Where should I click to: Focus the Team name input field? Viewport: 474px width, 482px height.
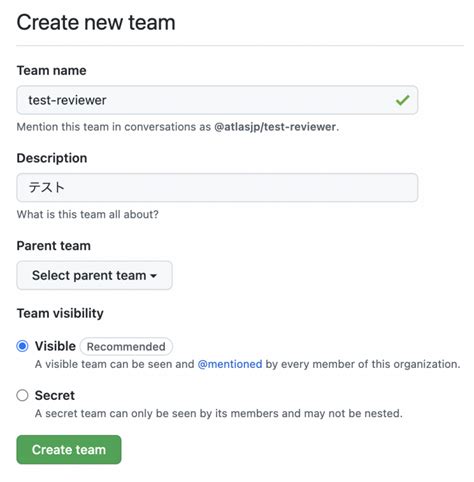pyautogui.click(x=217, y=100)
